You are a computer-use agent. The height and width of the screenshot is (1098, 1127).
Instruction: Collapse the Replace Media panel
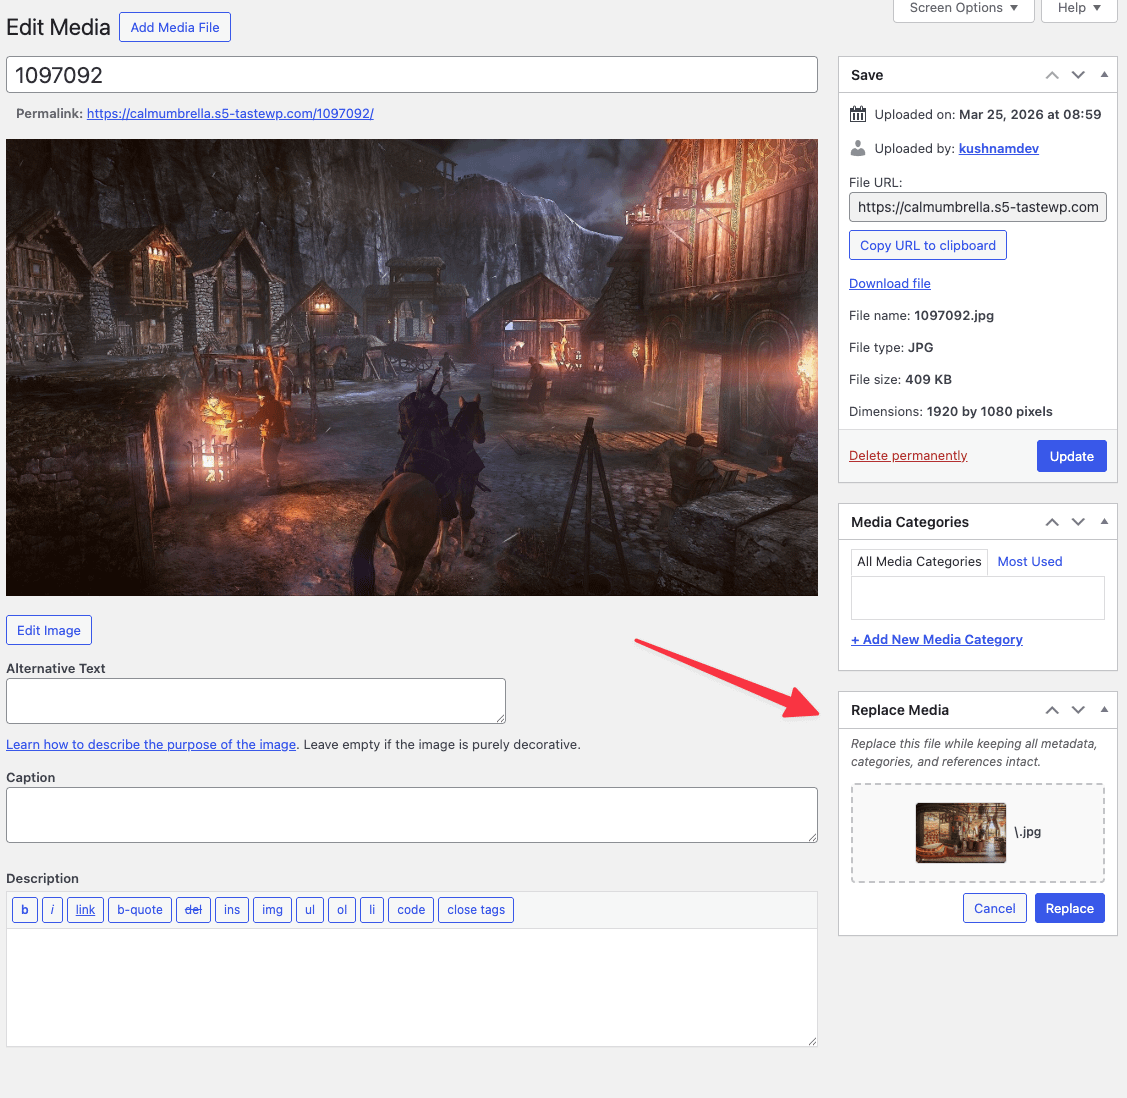tap(1104, 710)
